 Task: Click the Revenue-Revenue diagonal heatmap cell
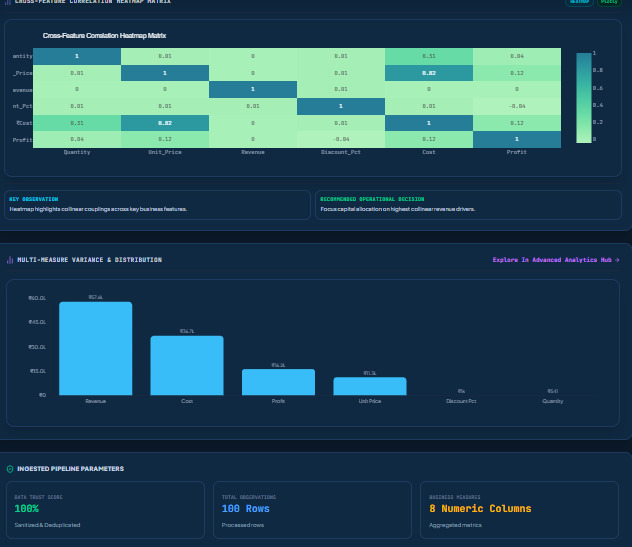pyautogui.click(x=253, y=89)
